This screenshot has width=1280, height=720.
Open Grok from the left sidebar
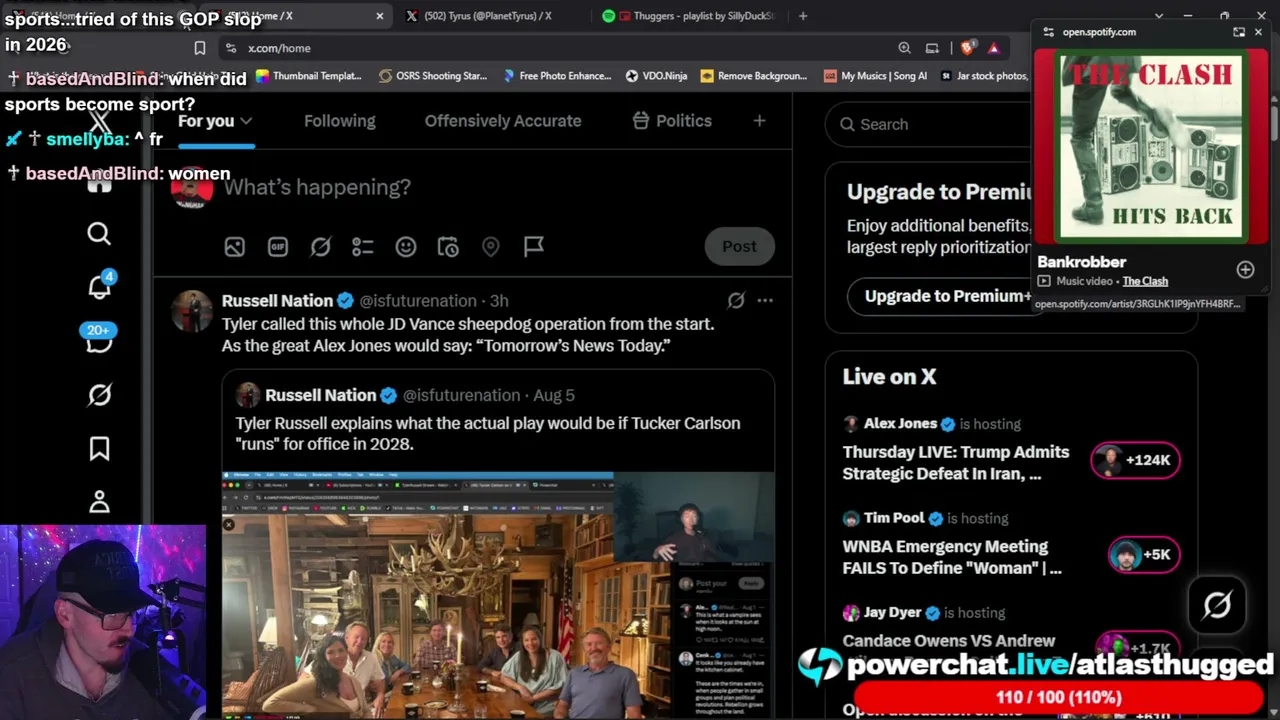99,395
